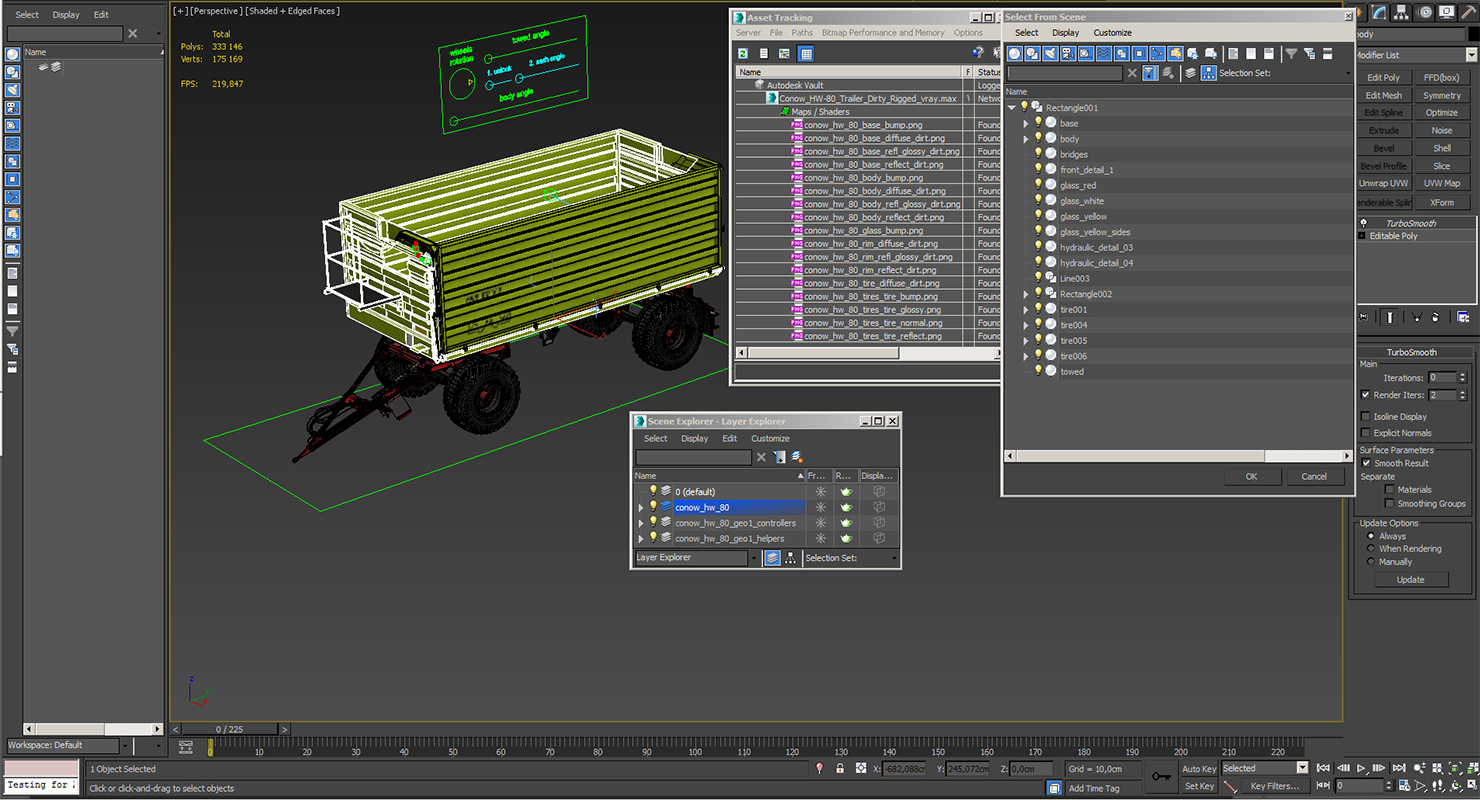
Task: Switch to Sort by Hierarchy in Select From Scene
Action: click(1209, 73)
